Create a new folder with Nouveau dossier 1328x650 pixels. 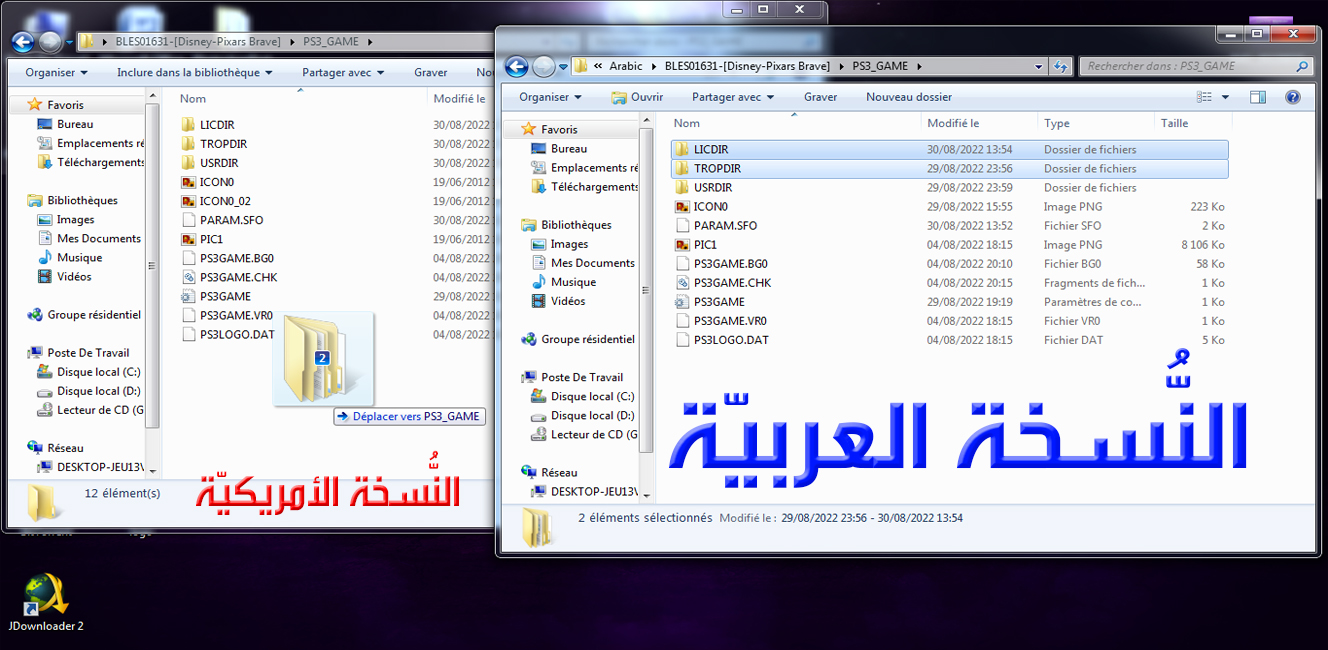coord(908,97)
